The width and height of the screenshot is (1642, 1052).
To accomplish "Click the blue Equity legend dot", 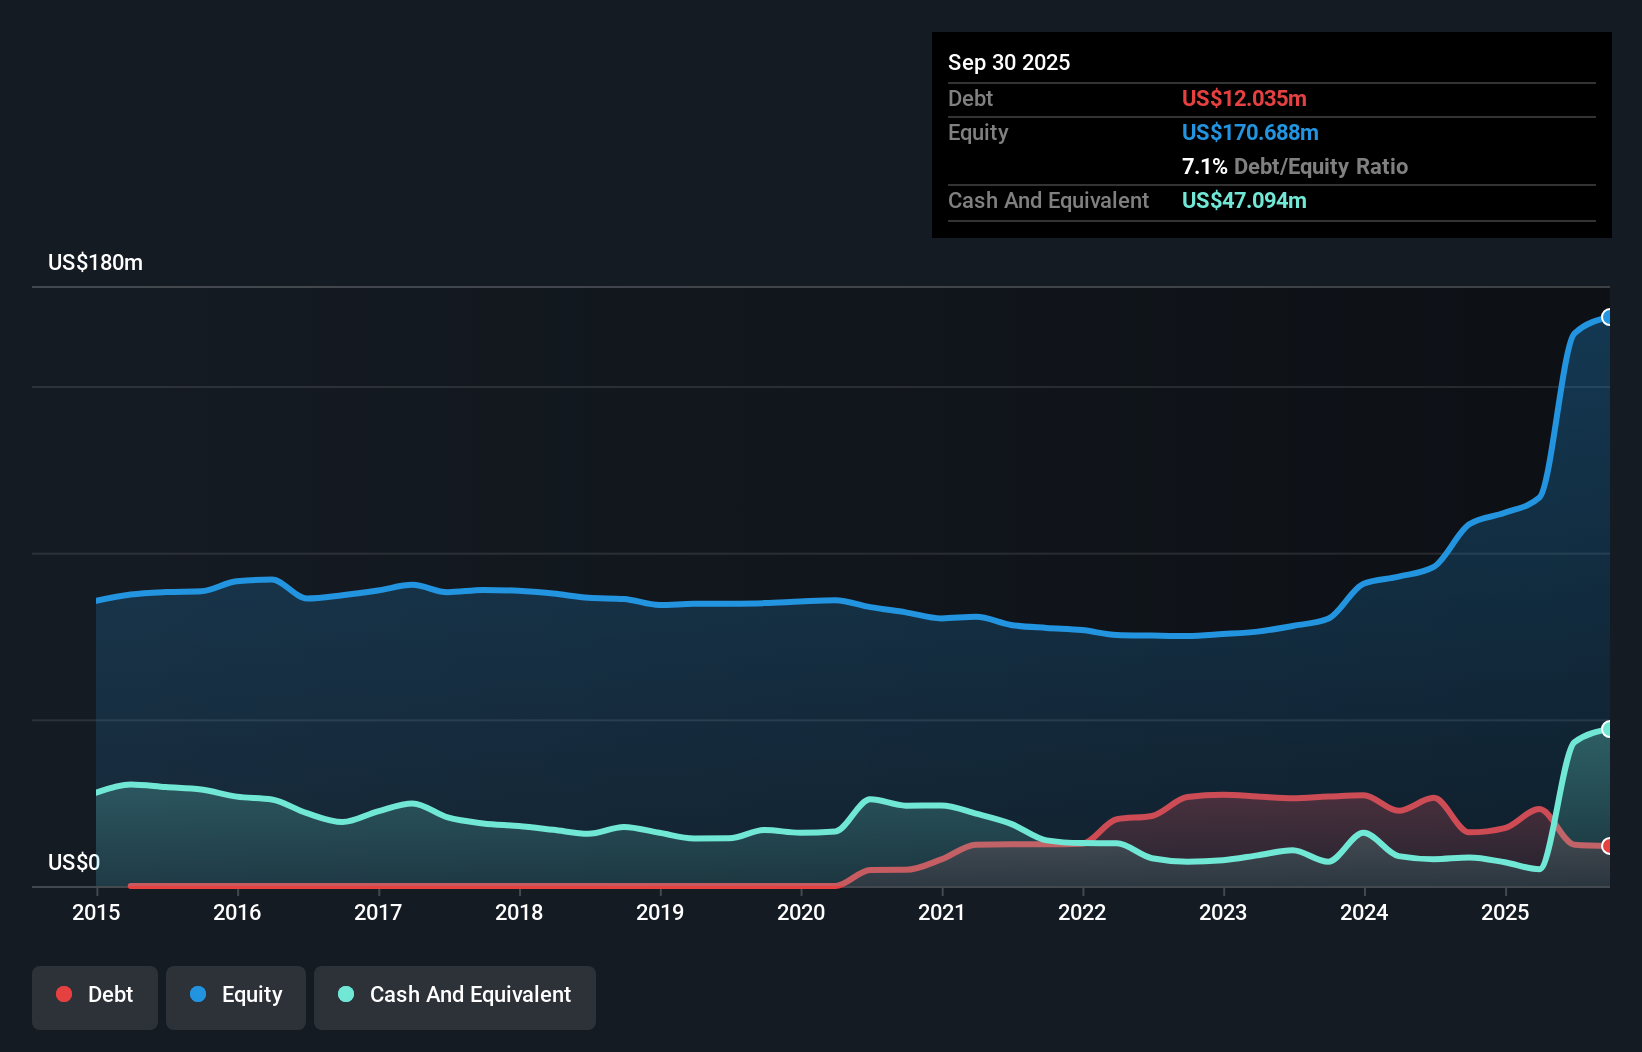I will (x=198, y=994).
